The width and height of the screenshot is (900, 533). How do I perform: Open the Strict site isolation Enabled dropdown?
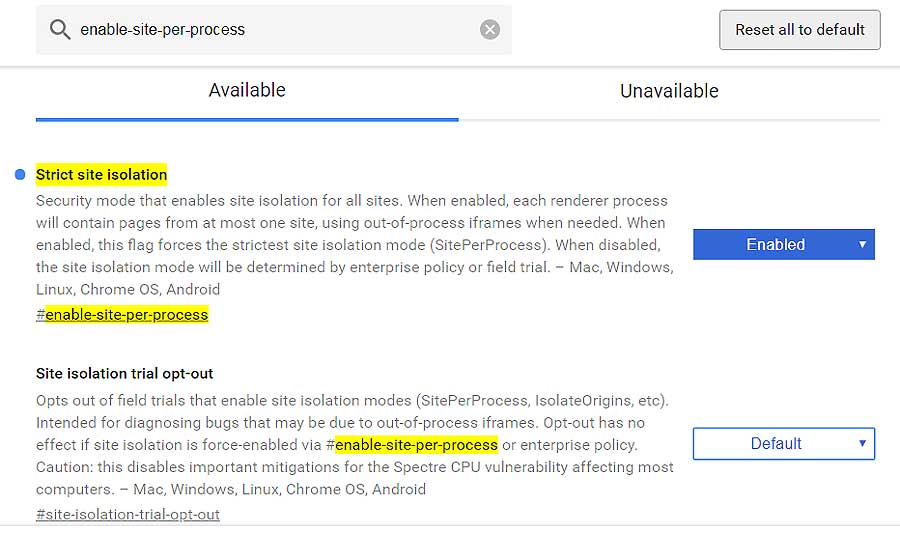[x=783, y=244]
